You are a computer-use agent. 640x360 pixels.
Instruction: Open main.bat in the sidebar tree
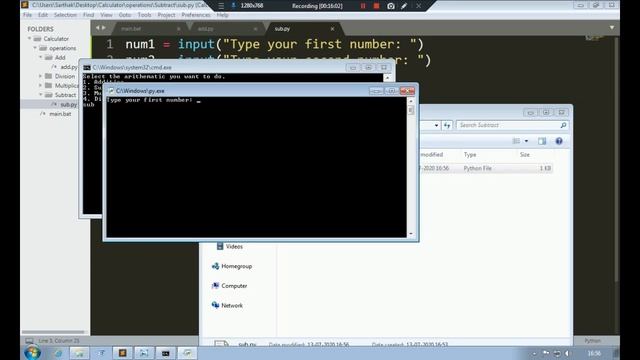60,114
